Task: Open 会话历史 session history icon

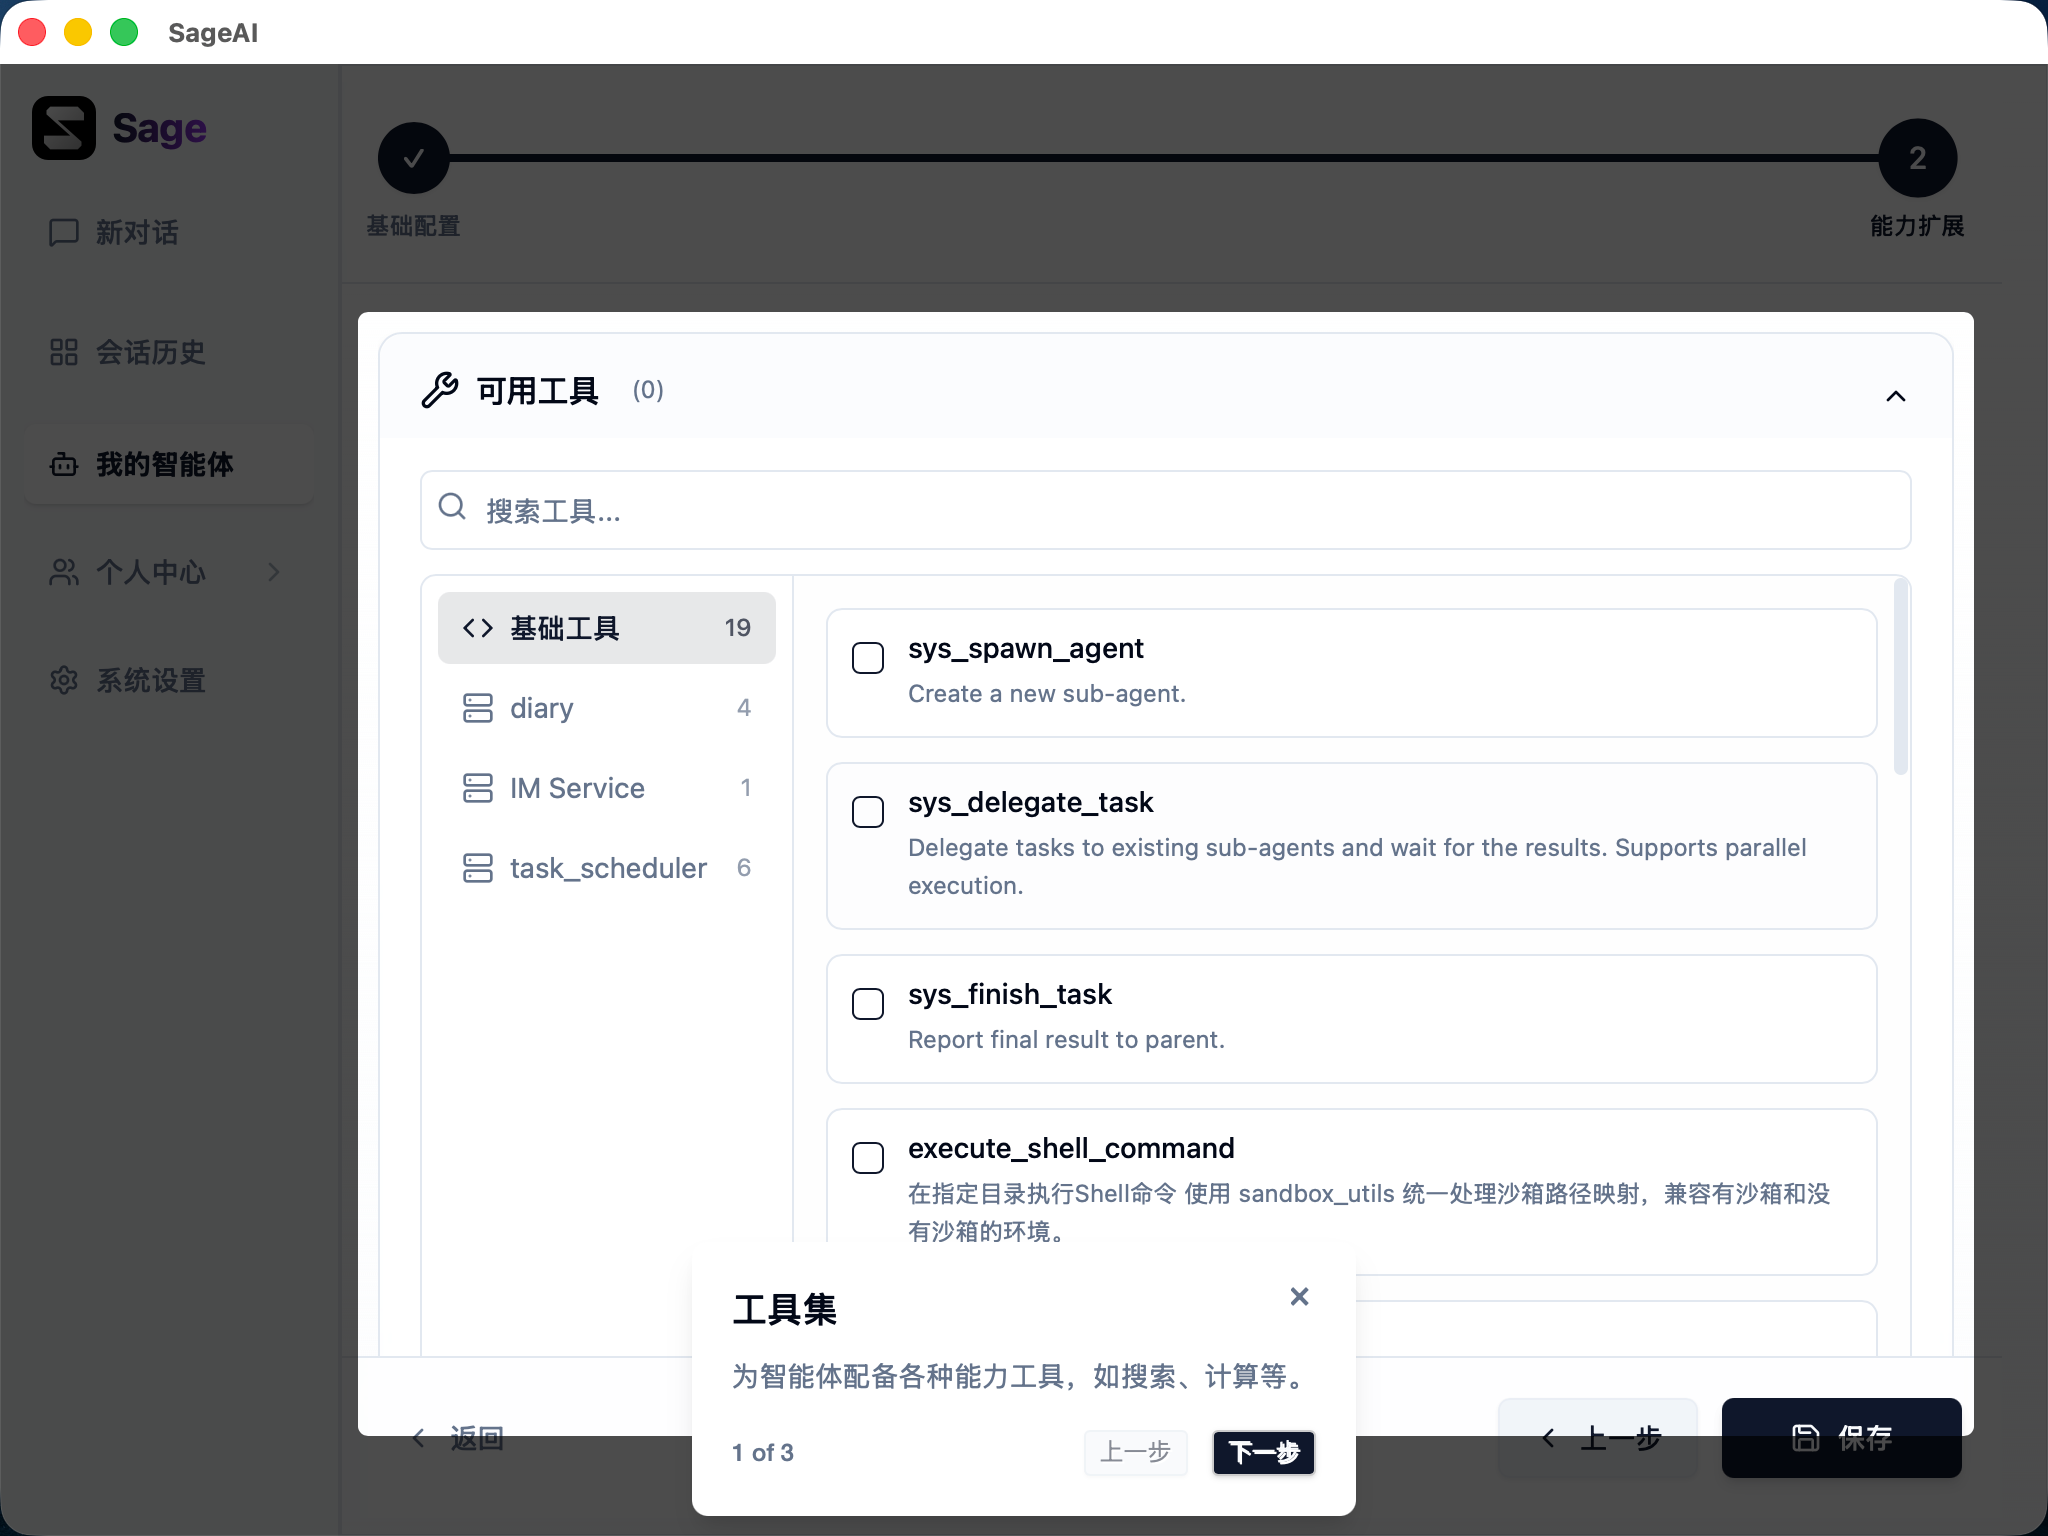Action: [62, 353]
